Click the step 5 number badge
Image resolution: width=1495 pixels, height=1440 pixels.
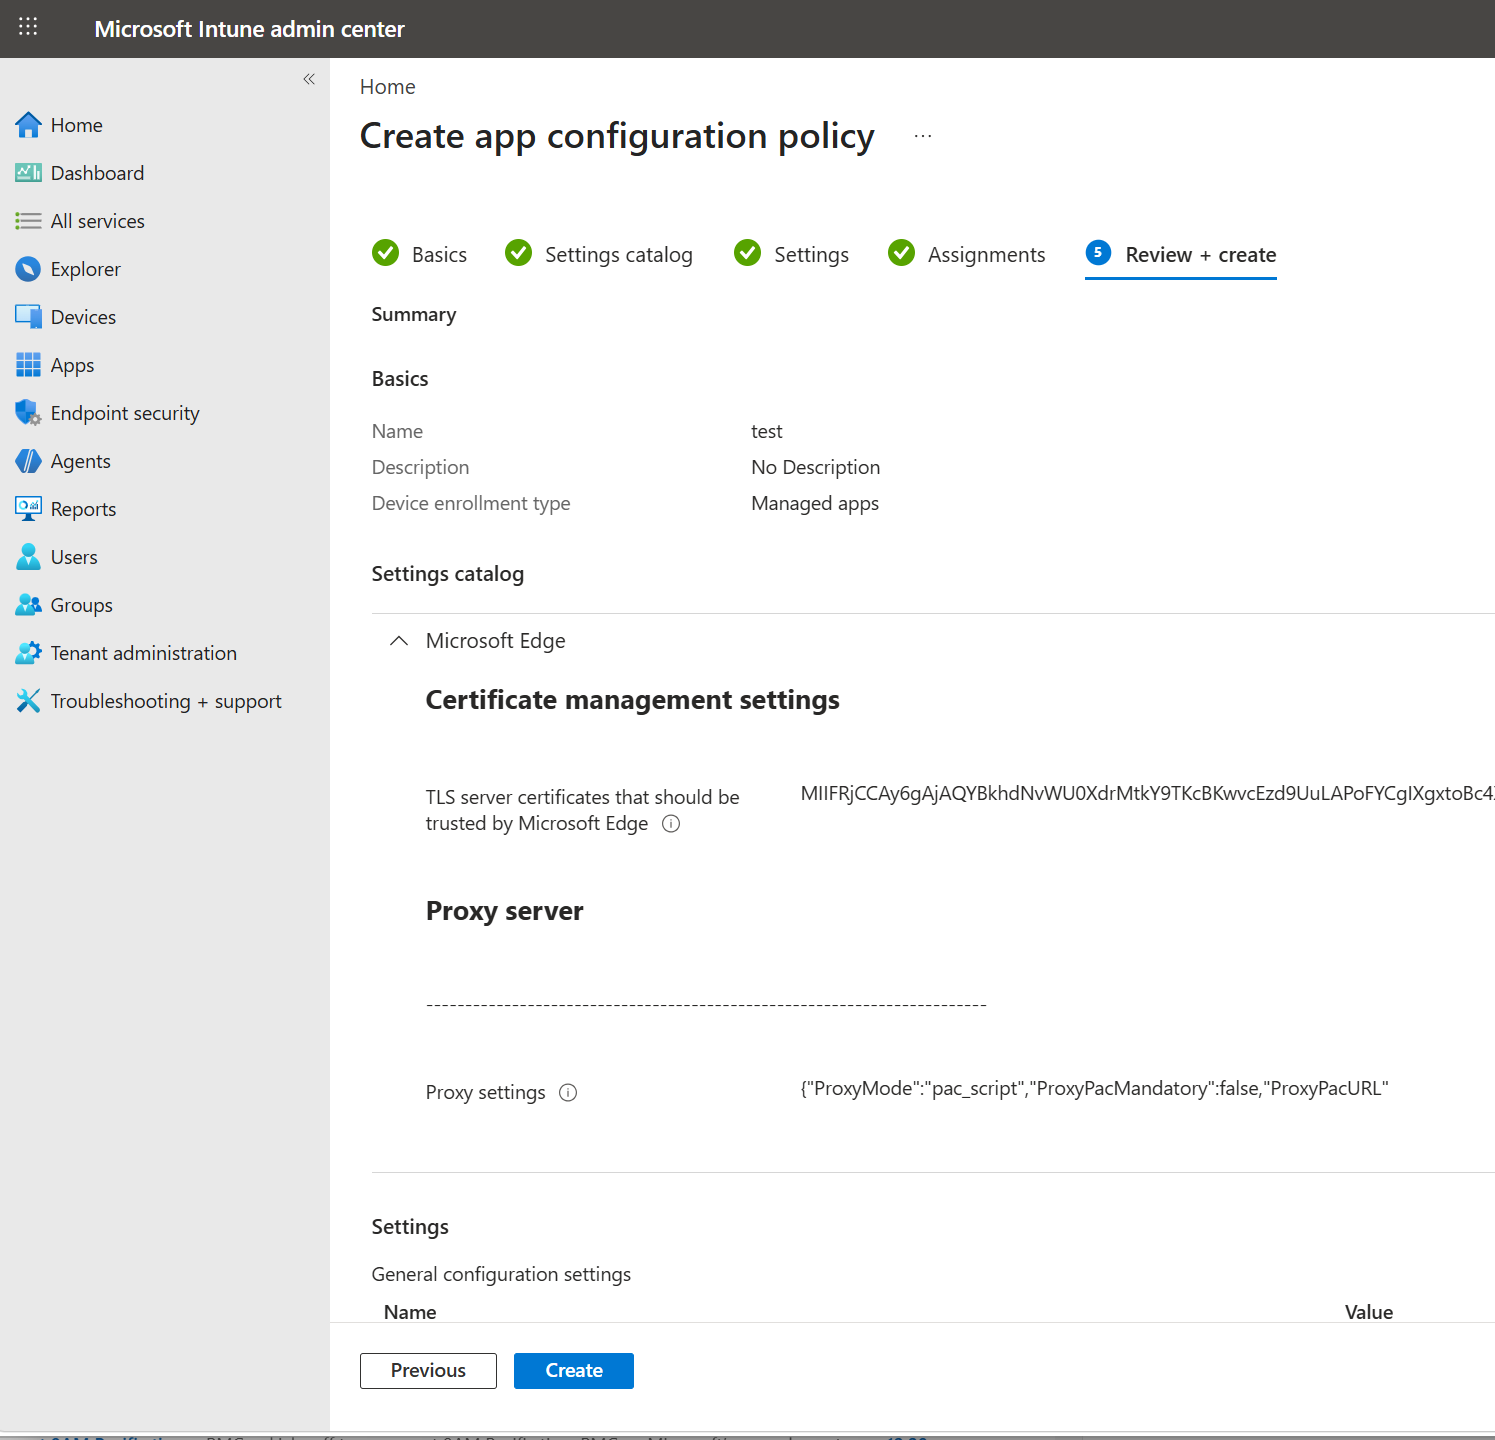(x=1098, y=253)
